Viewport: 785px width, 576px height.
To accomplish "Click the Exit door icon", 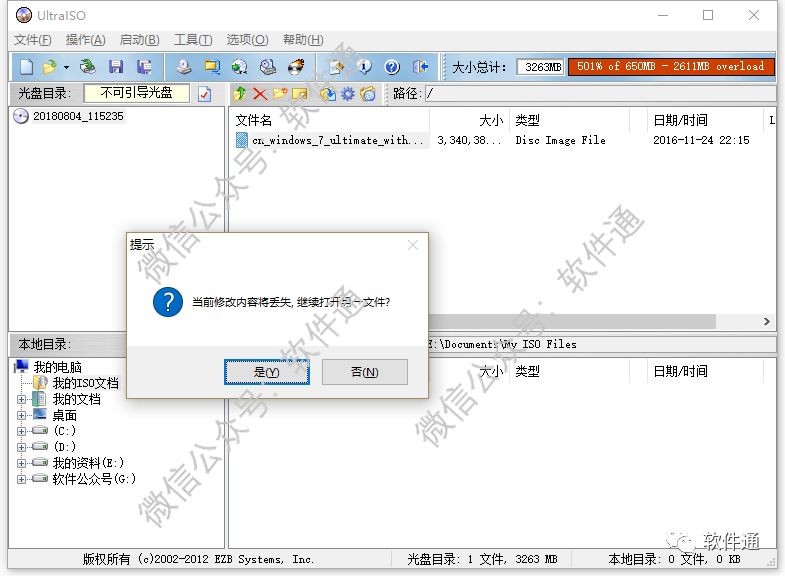I will 420,67.
